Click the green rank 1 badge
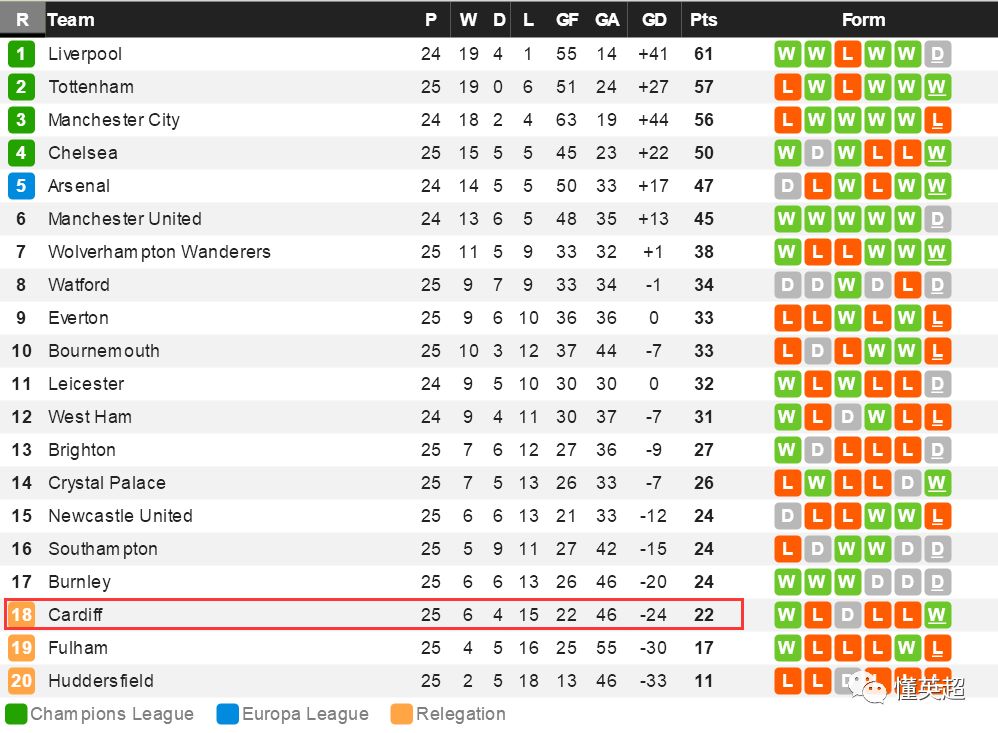Viewport: 998px width, 733px height. tap(21, 54)
